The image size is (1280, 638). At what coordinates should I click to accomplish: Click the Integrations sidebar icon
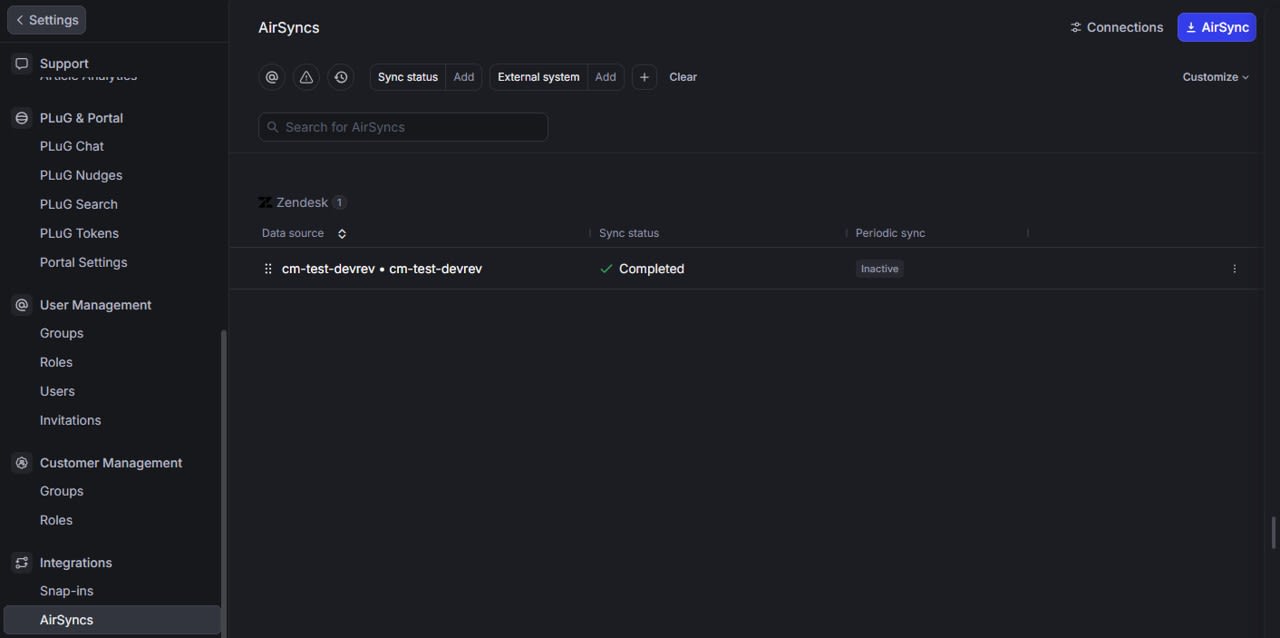coord(22,563)
